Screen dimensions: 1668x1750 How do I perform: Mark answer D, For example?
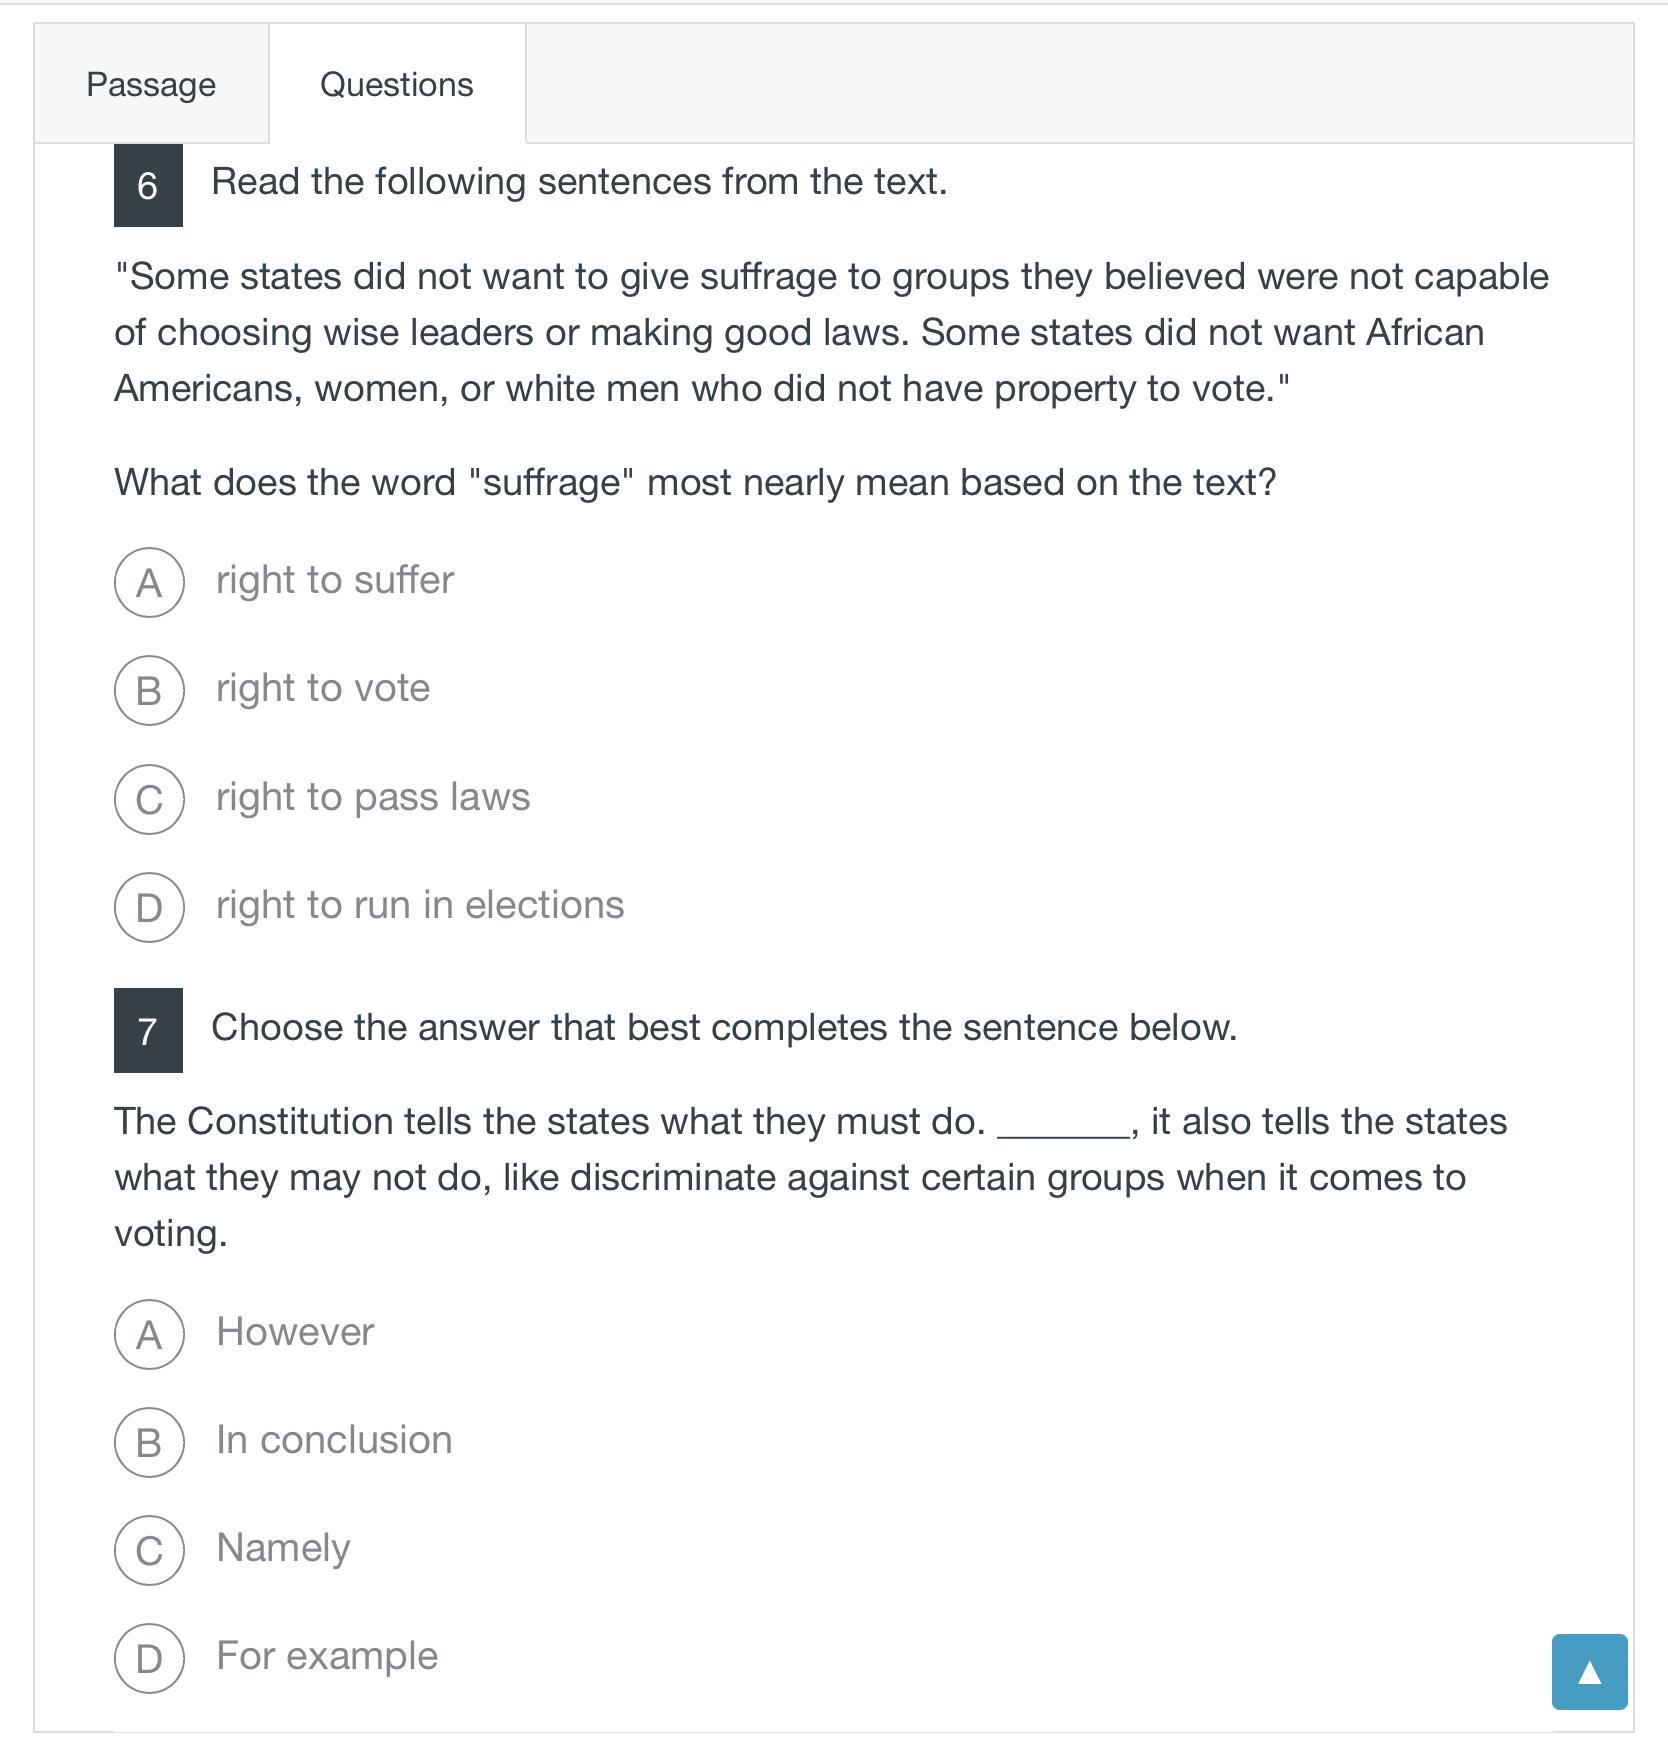[149, 1658]
